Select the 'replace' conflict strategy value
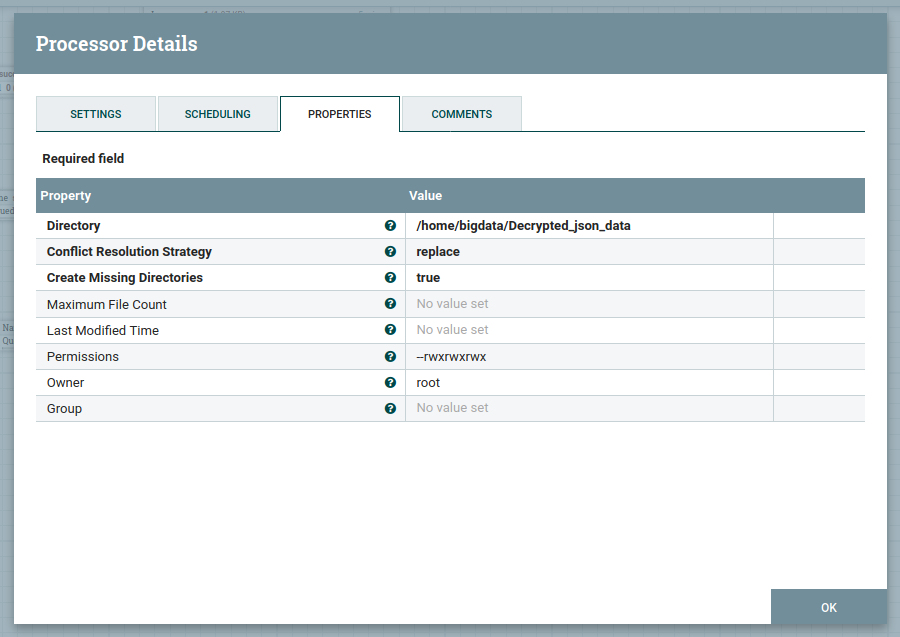Screen dimensions: 900x637 coord(438,252)
